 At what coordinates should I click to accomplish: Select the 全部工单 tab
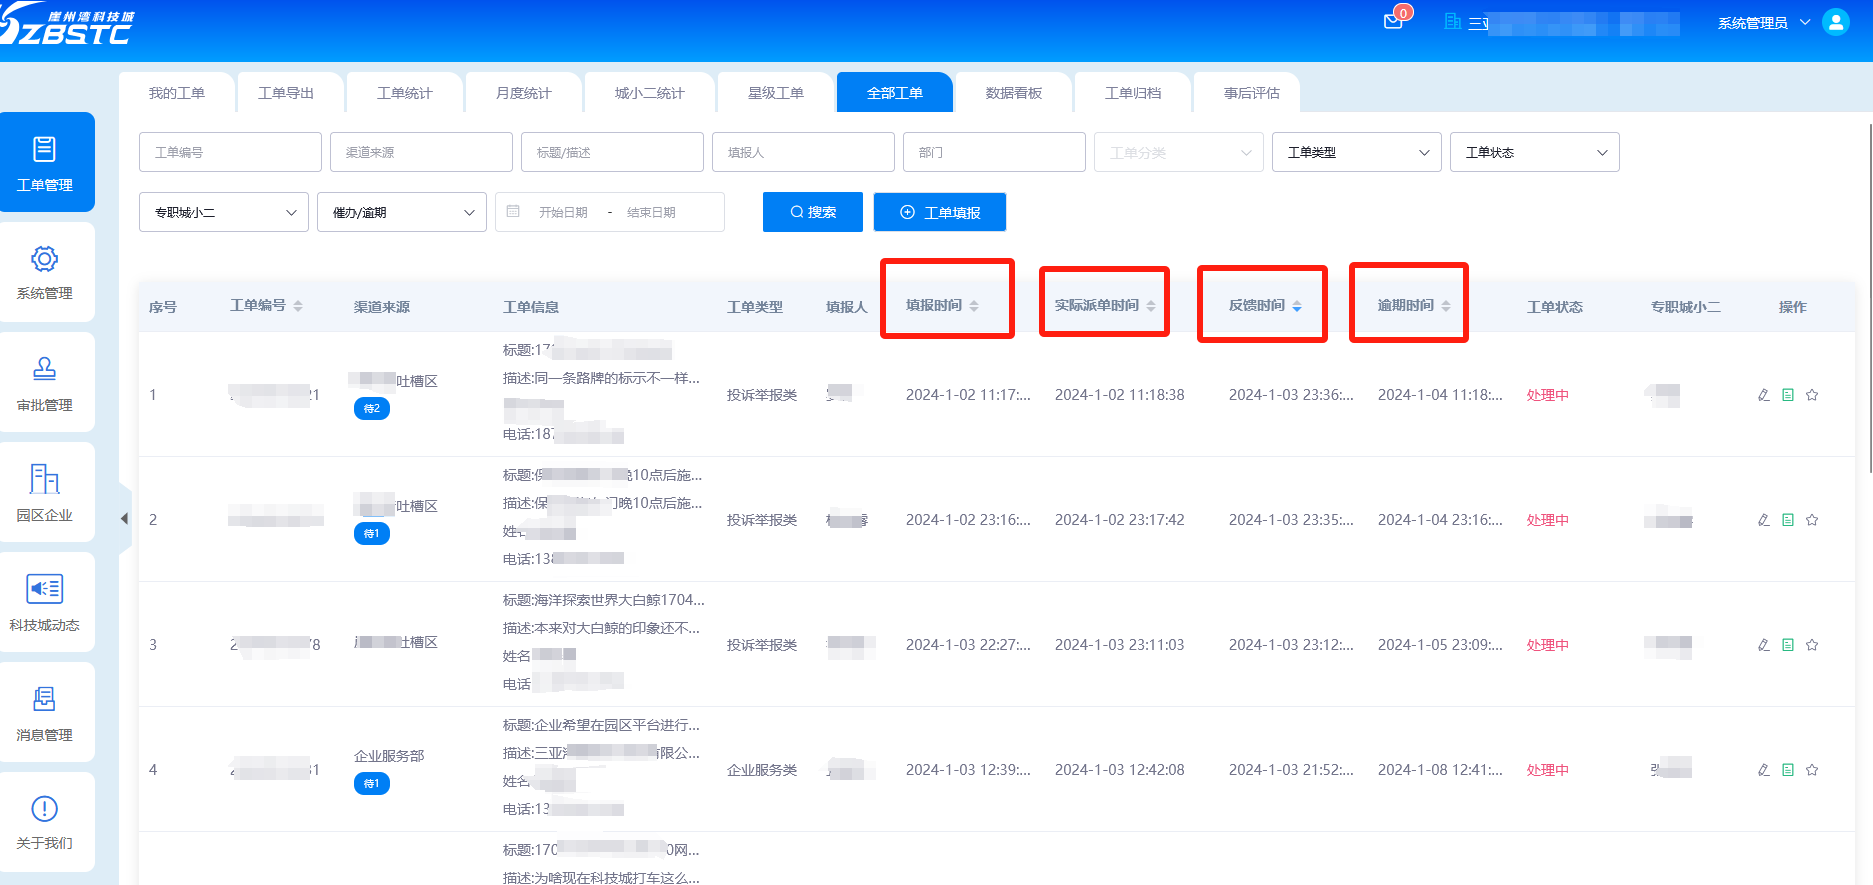(x=895, y=92)
